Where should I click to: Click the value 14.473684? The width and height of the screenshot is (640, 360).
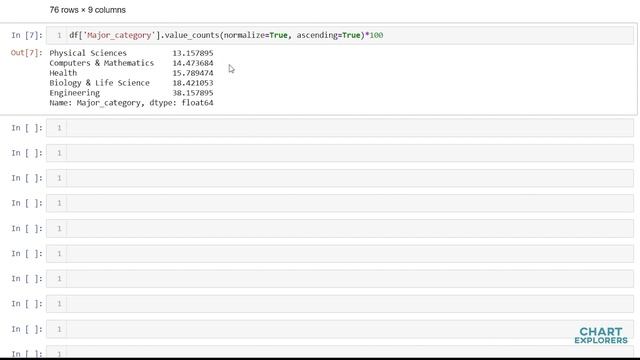click(193, 63)
